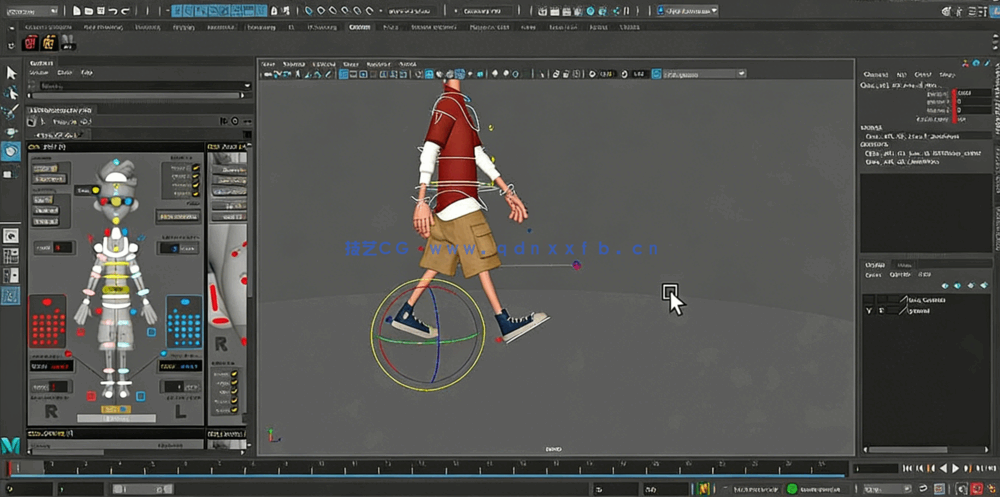1000x497 pixels.
Task: Open the highlighted Custom shelf tab
Action: (x=359, y=27)
